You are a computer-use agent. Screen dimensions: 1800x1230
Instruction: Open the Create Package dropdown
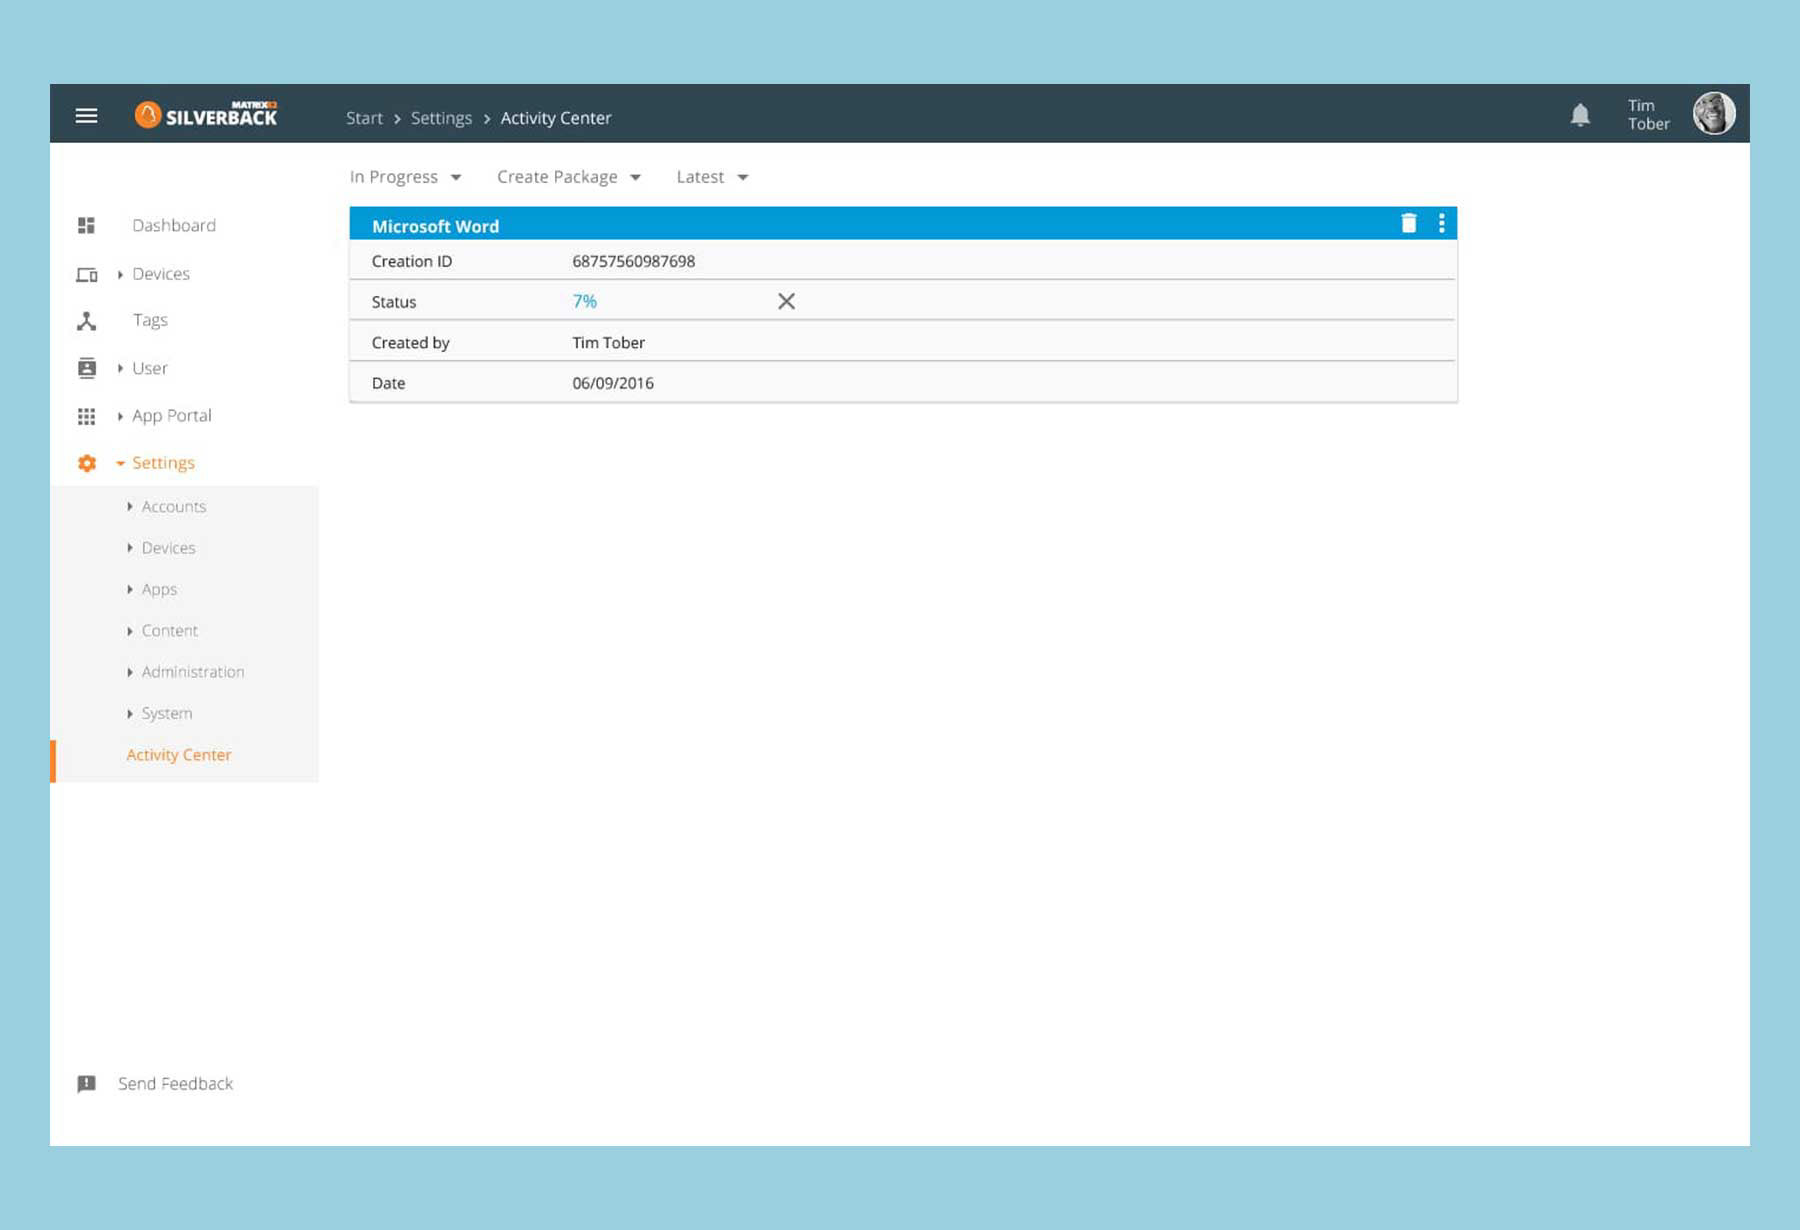(x=569, y=177)
